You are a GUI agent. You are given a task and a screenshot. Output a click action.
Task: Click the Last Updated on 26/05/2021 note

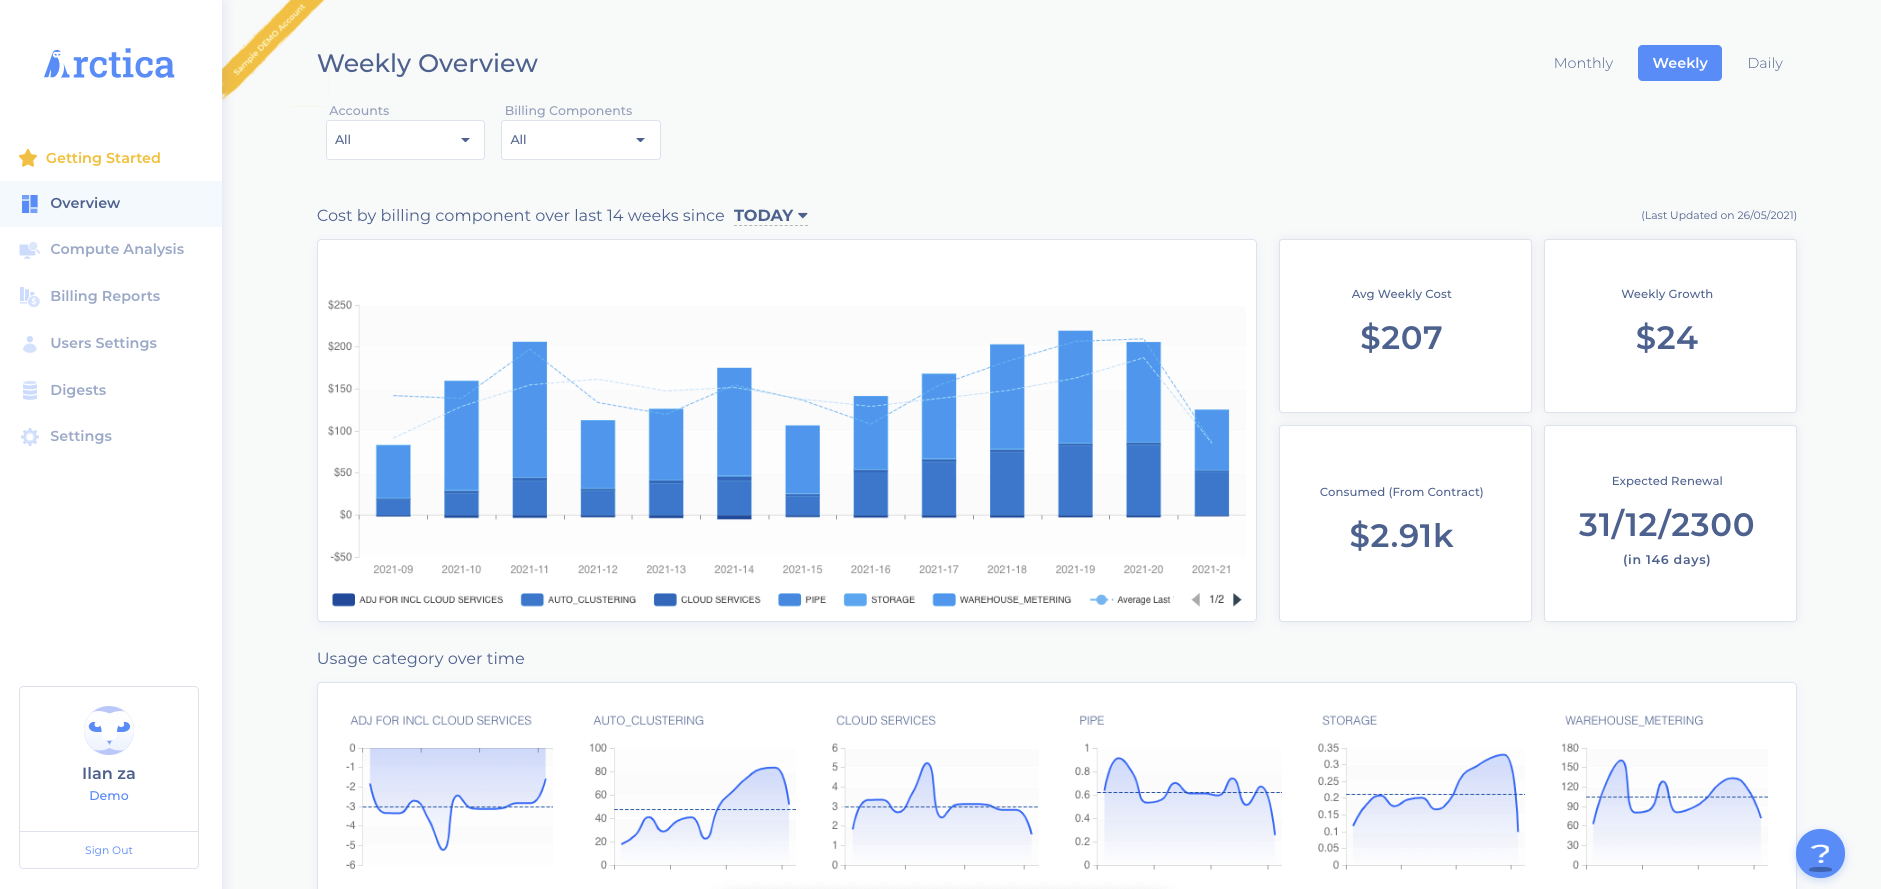click(1719, 215)
